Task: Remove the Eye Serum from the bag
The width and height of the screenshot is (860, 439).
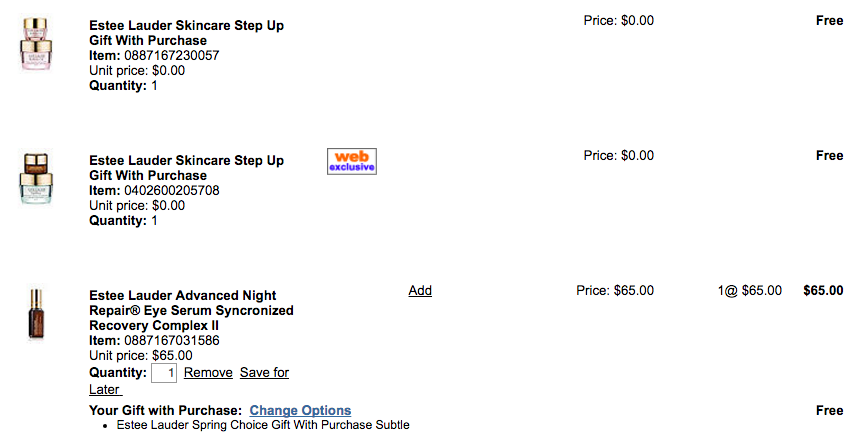Action: click(208, 373)
